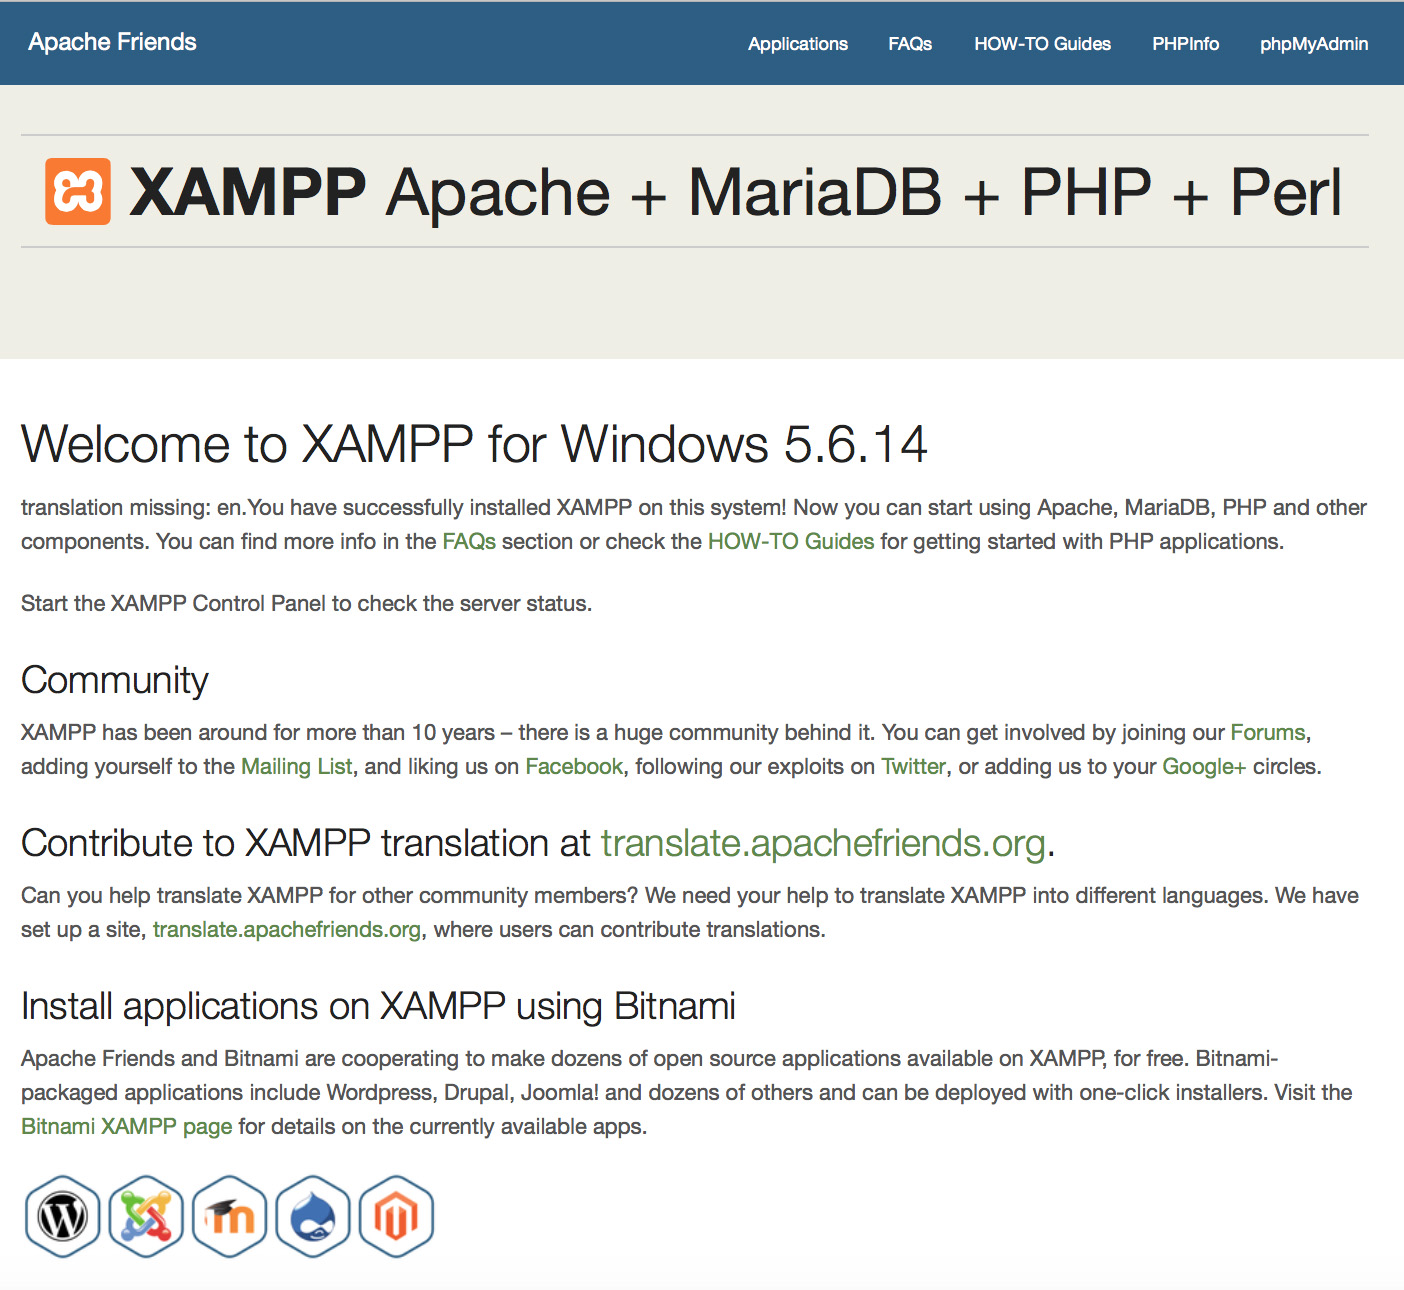This screenshot has height=1290, width=1404.
Task: Select the Joomla application icon
Action: (146, 1215)
